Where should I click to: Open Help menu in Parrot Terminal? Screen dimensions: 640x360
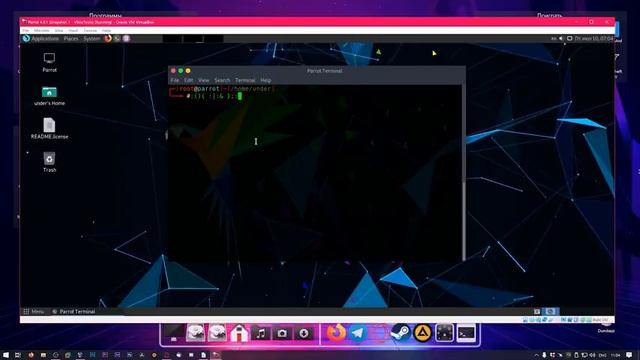265,80
